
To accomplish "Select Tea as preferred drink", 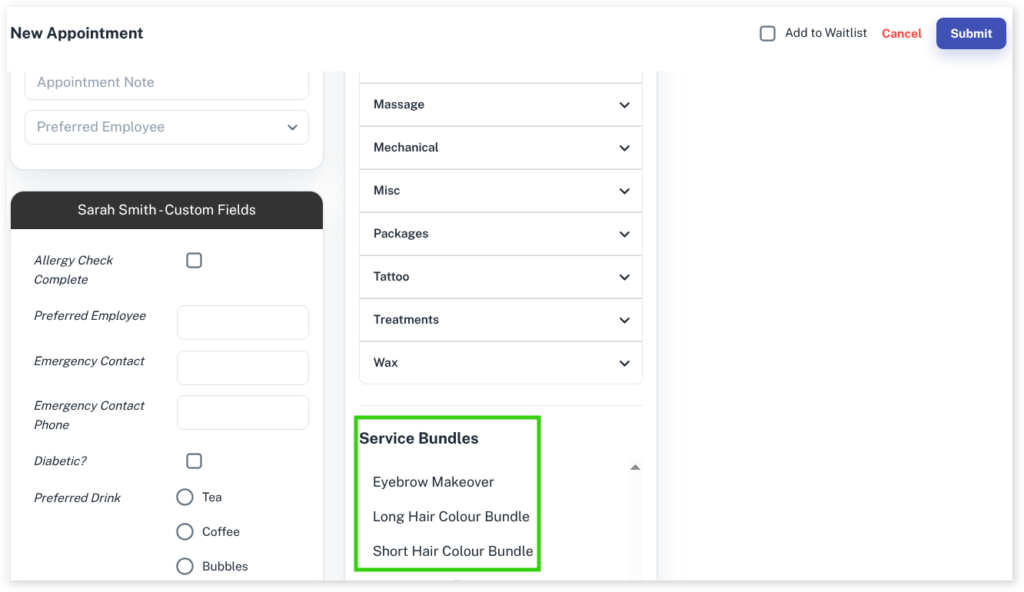I will [185, 497].
